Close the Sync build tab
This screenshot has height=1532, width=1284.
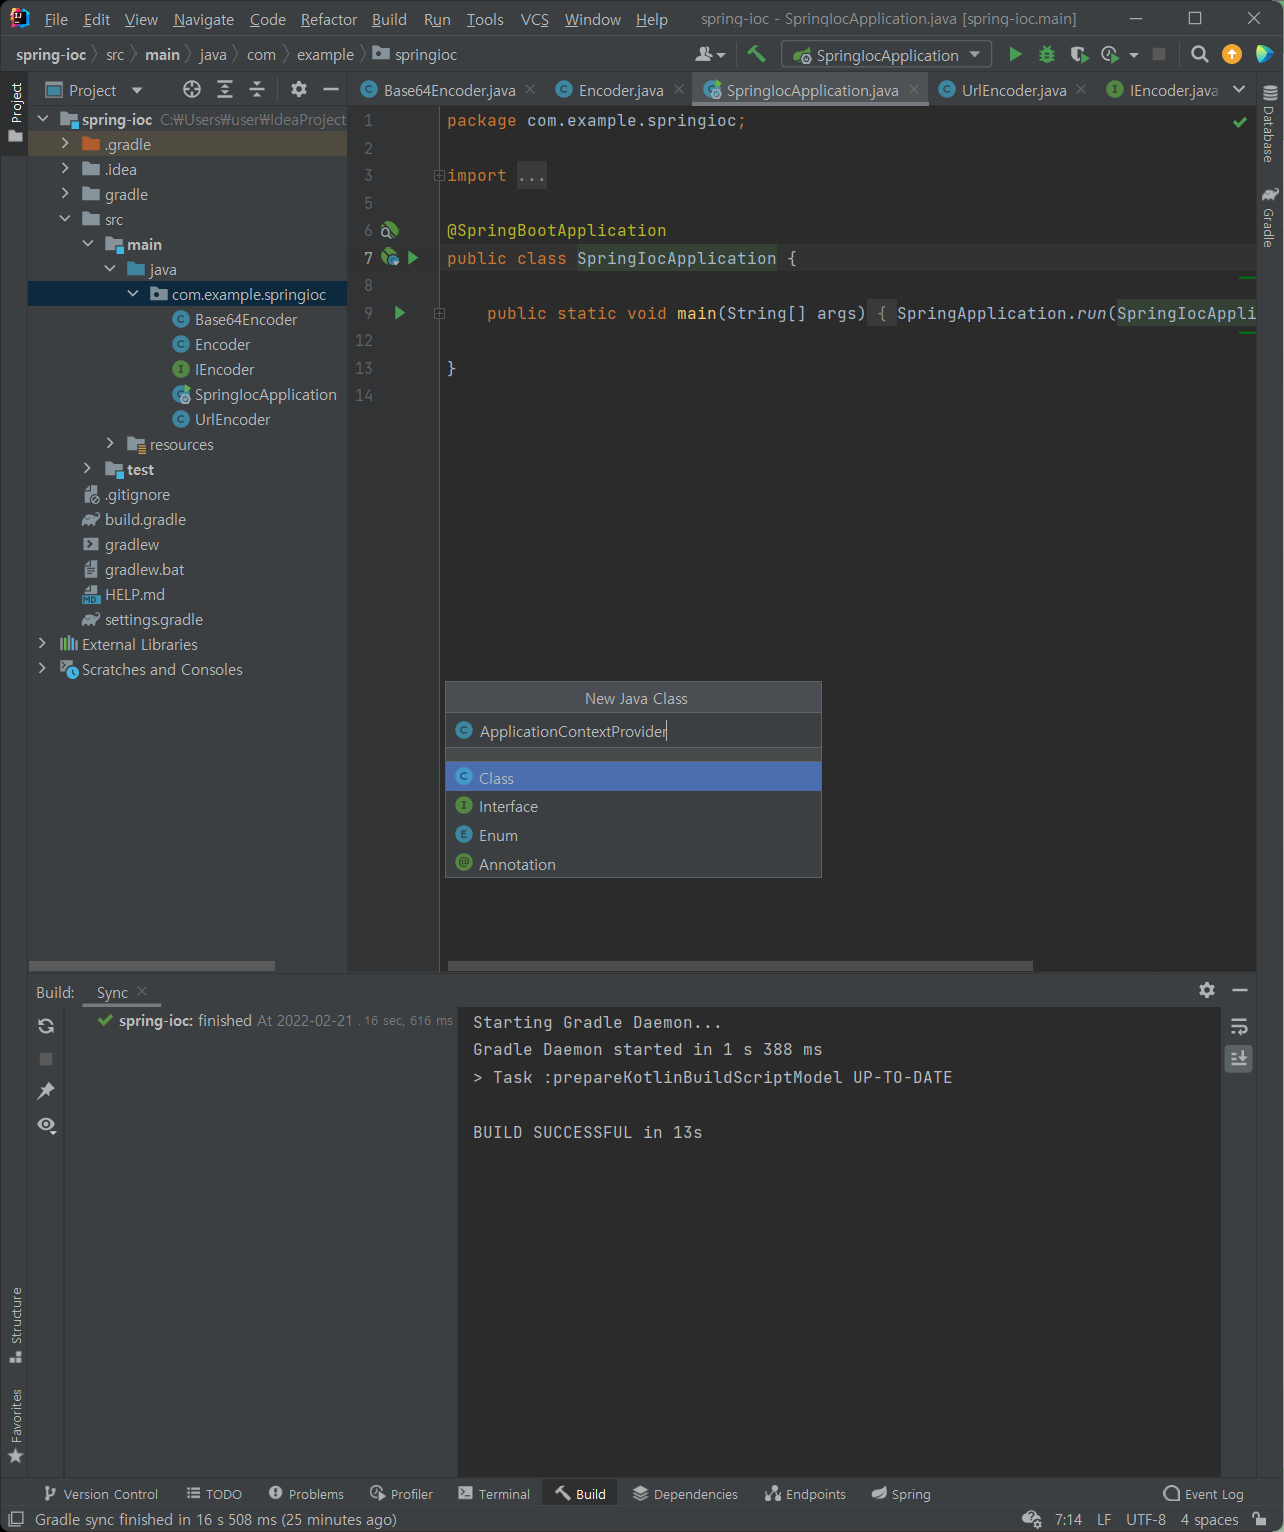pyautogui.click(x=142, y=991)
